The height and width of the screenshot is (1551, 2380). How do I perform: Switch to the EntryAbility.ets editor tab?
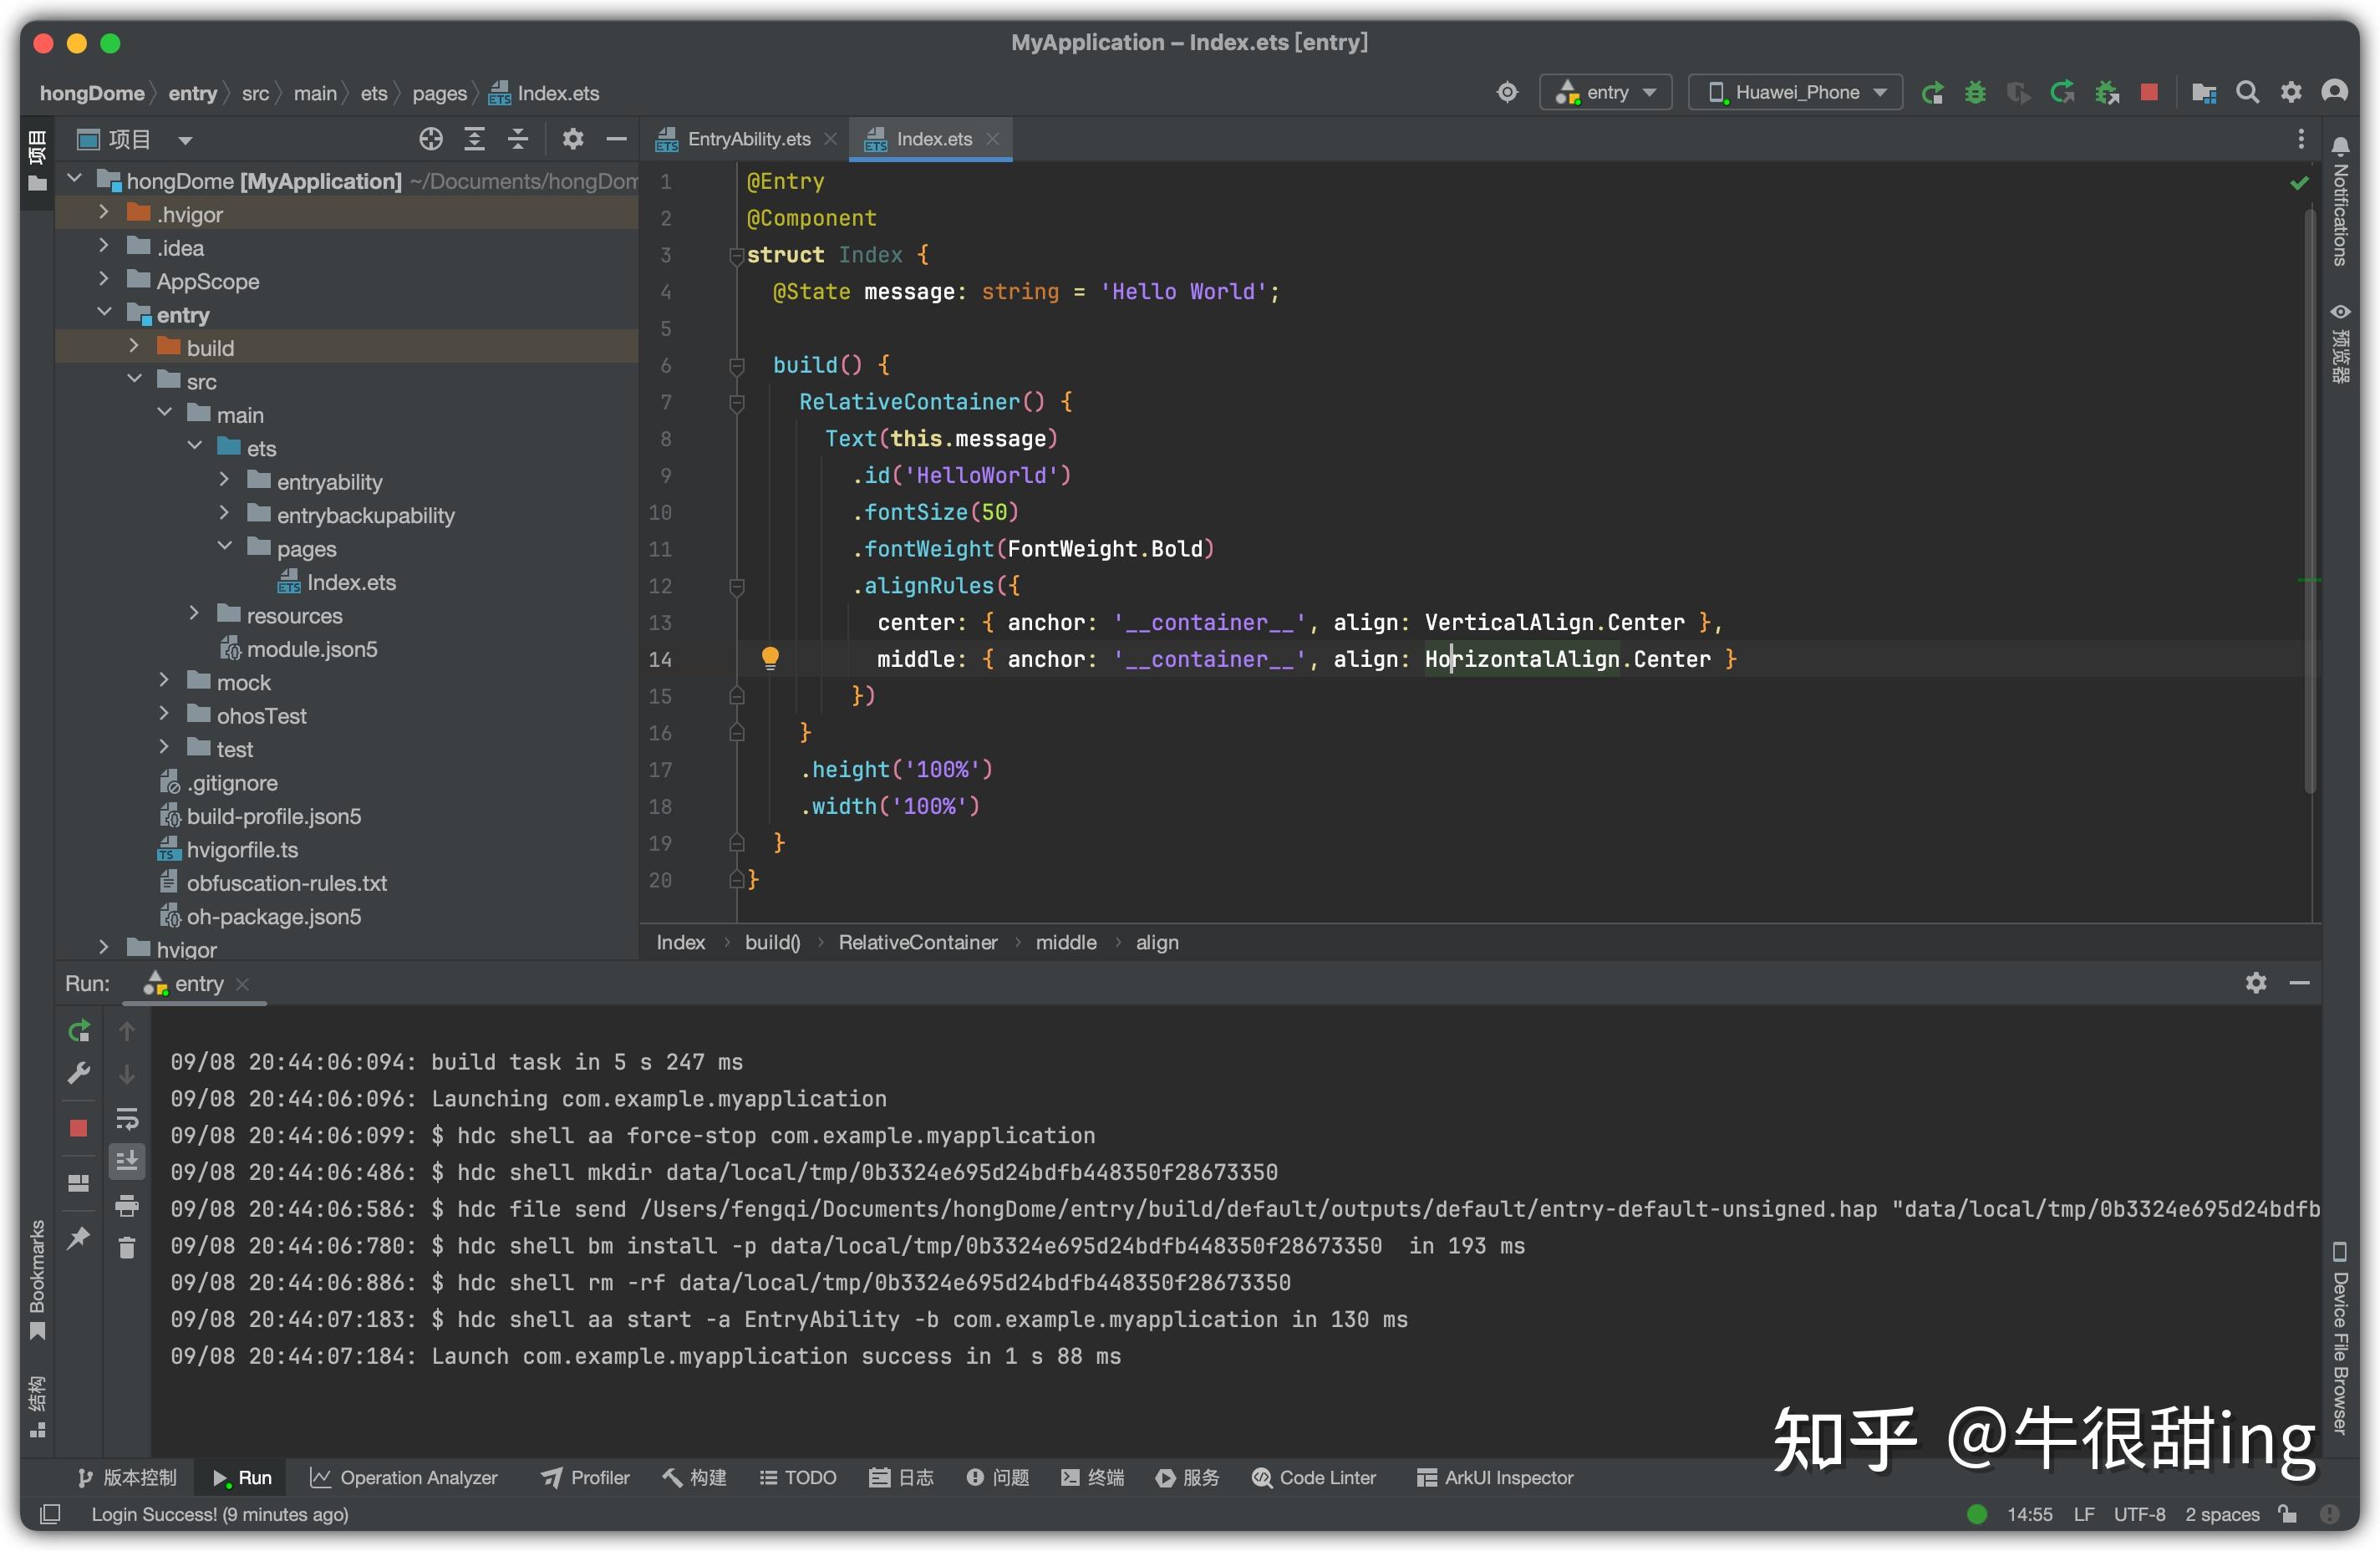pos(748,139)
